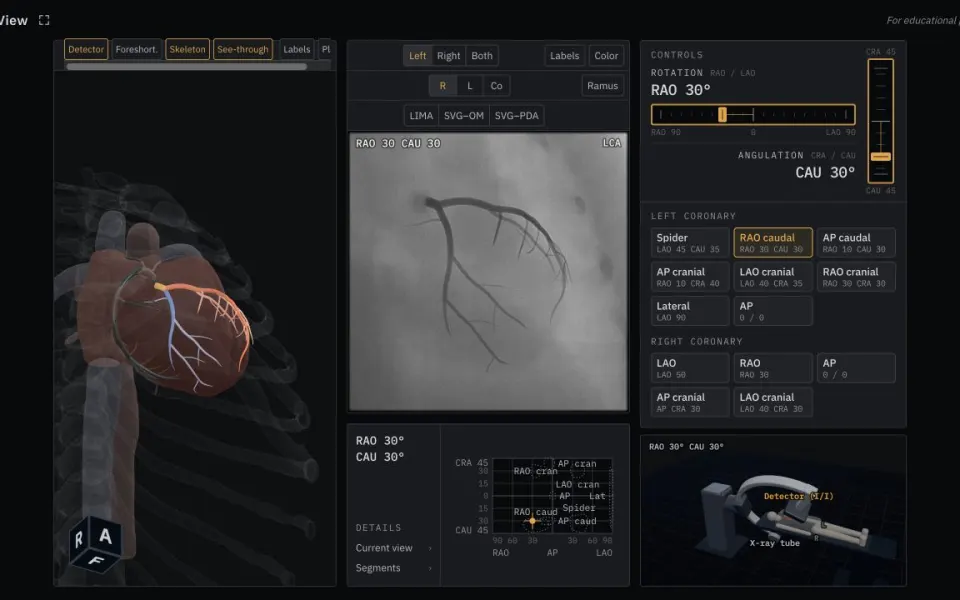Expand the Current view details
The width and height of the screenshot is (960, 600).
(394, 548)
